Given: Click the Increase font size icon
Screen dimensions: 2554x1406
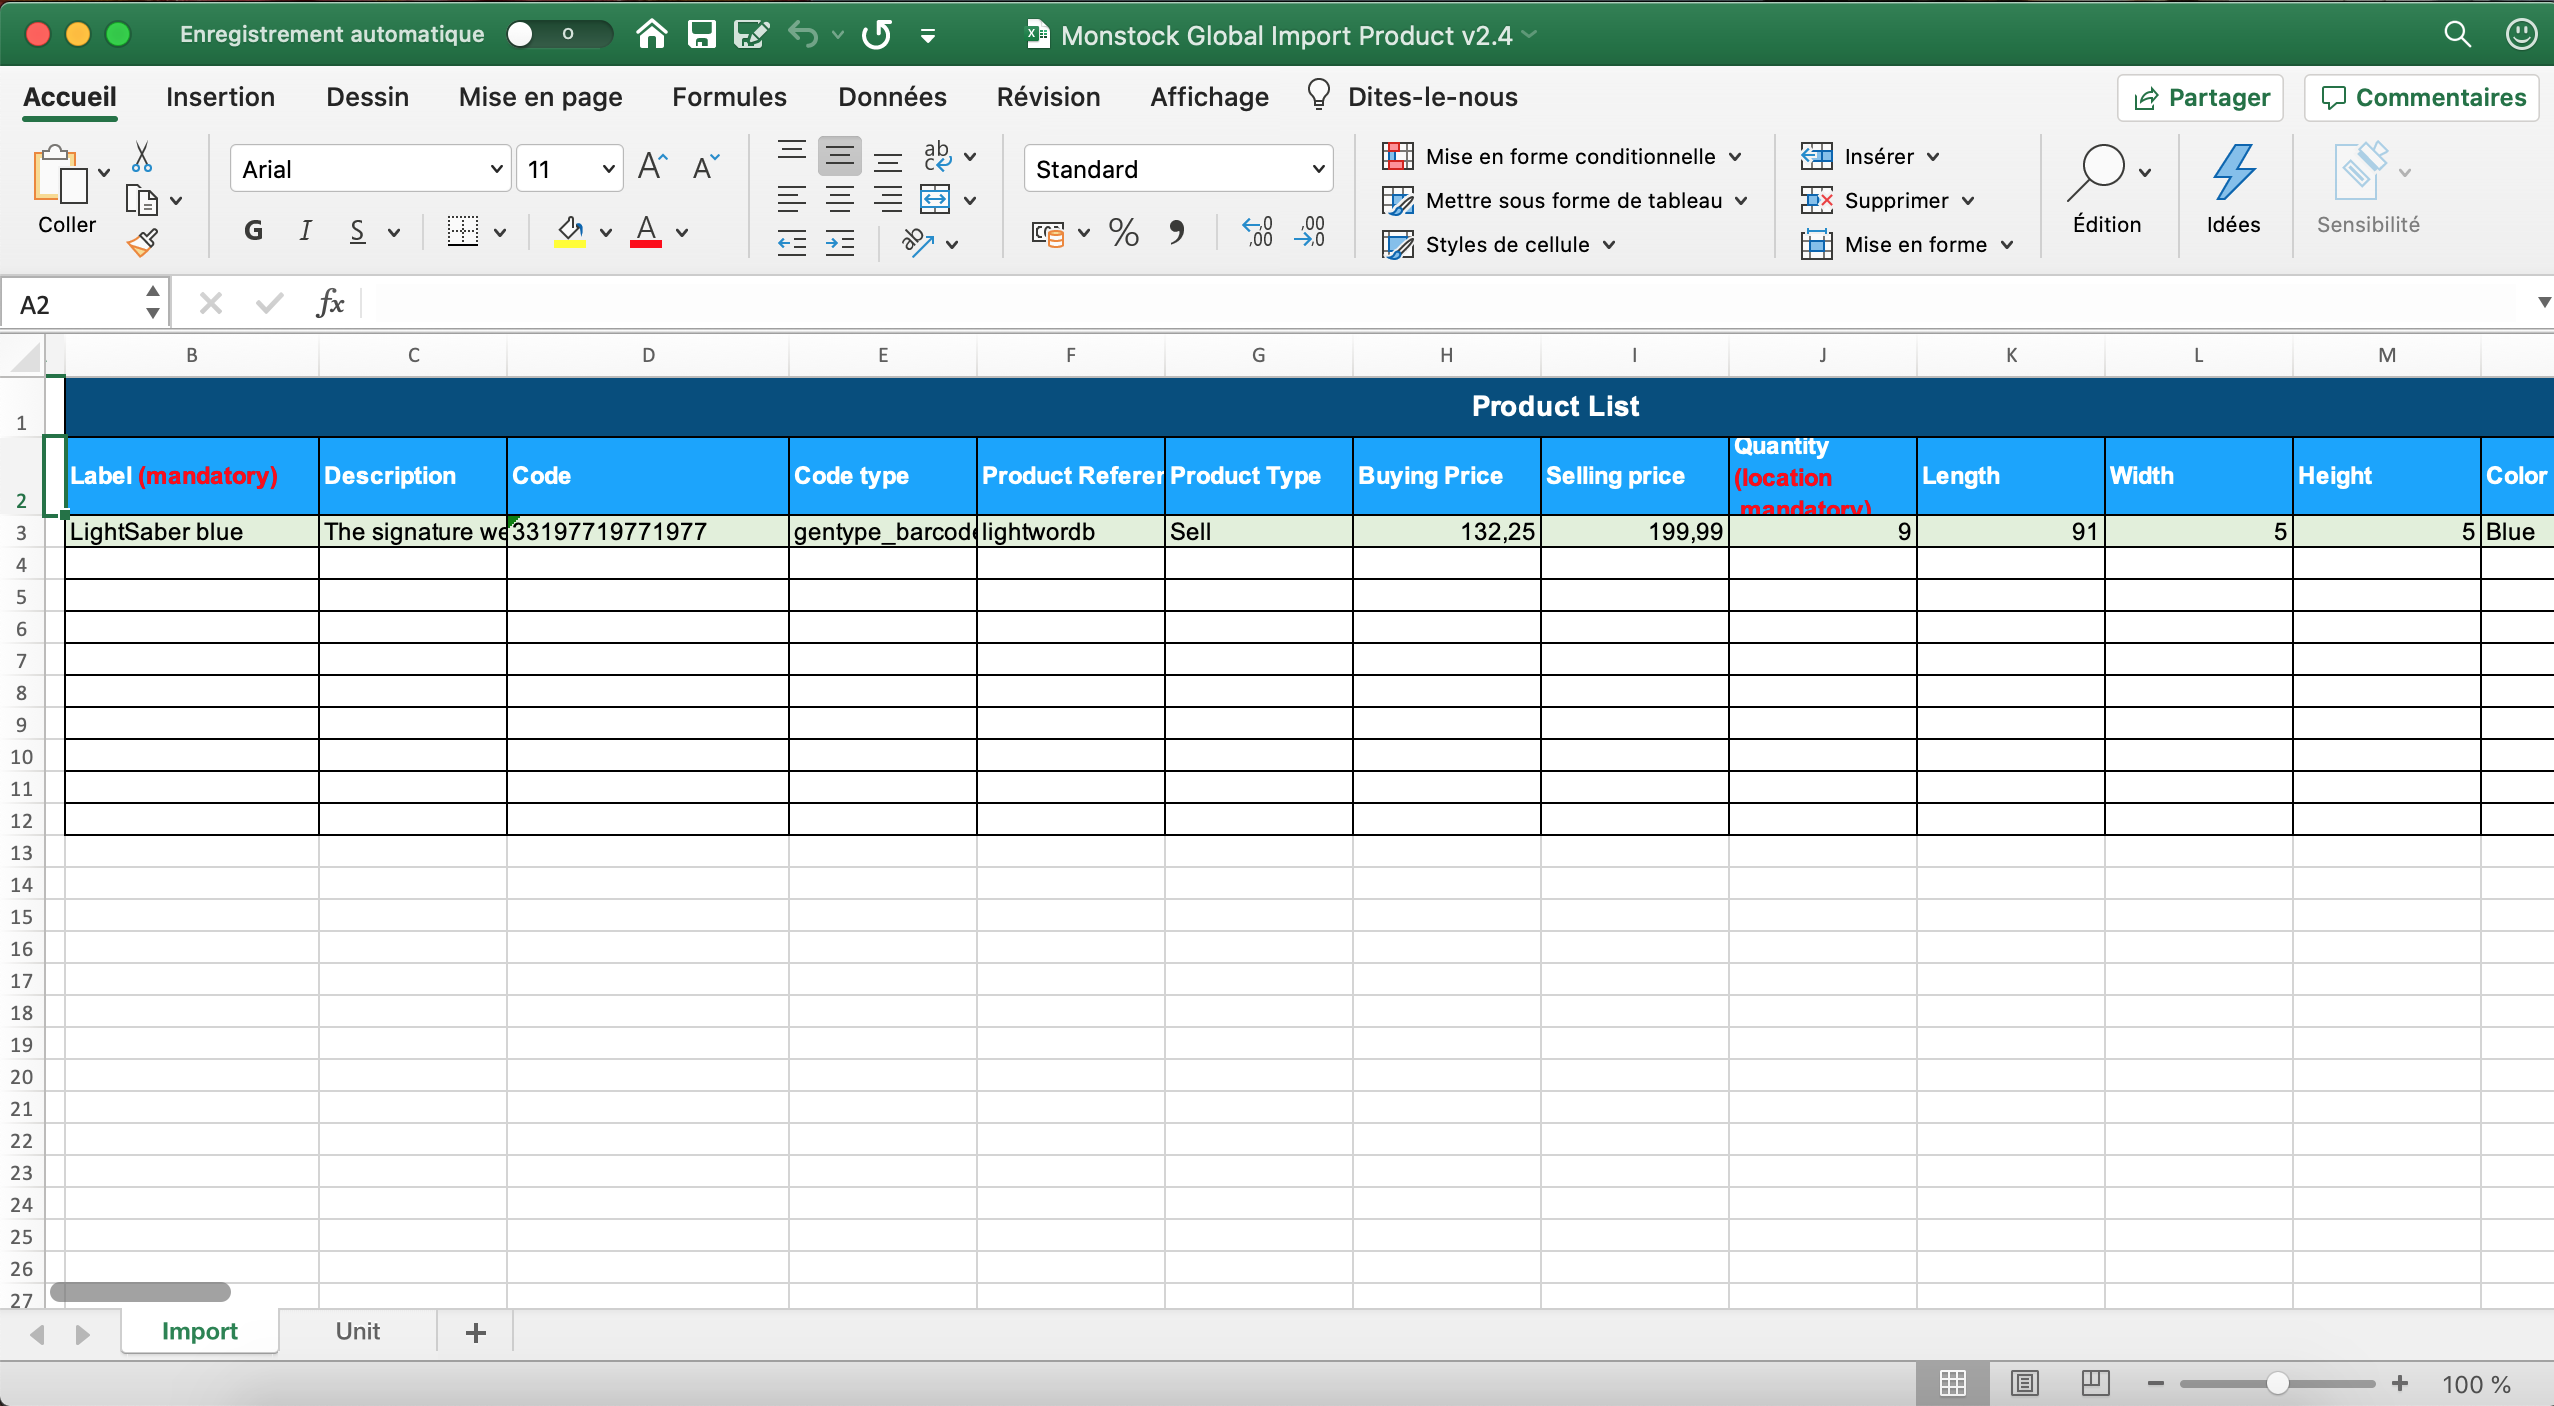Looking at the screenshot, I should pos(652,167).
